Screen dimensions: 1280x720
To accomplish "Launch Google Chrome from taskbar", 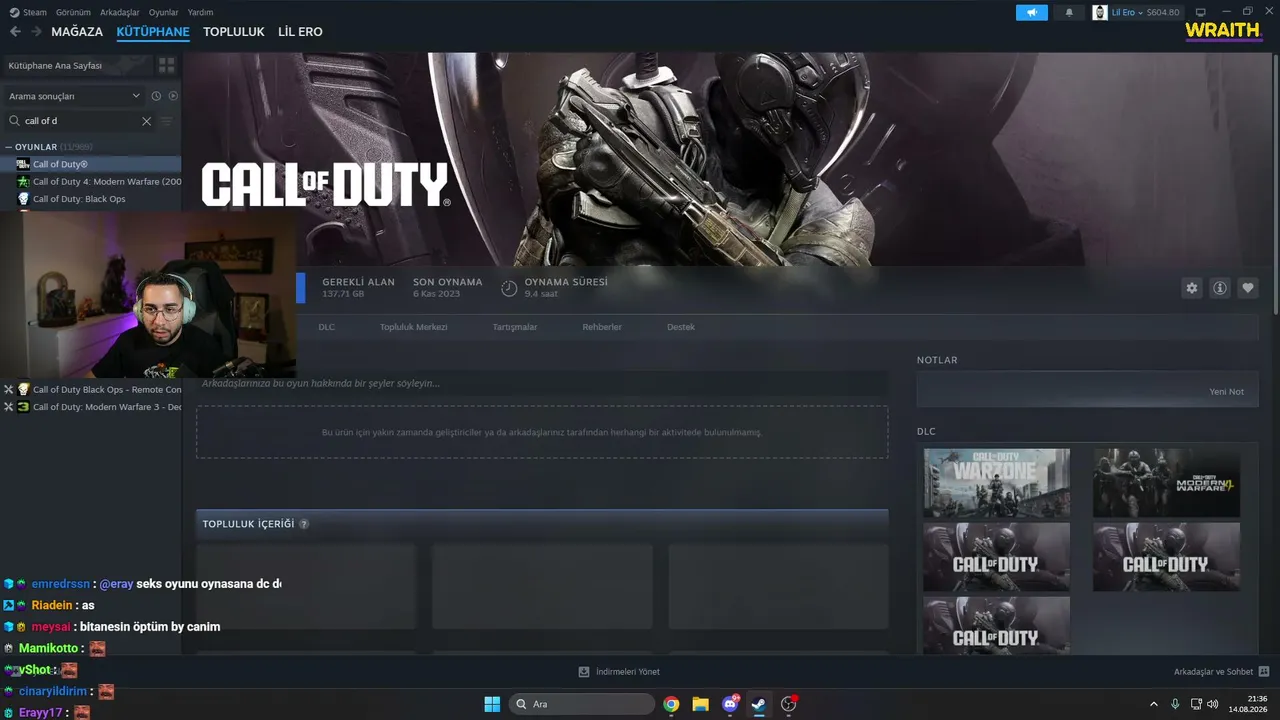I will click(x=671, y=704).
